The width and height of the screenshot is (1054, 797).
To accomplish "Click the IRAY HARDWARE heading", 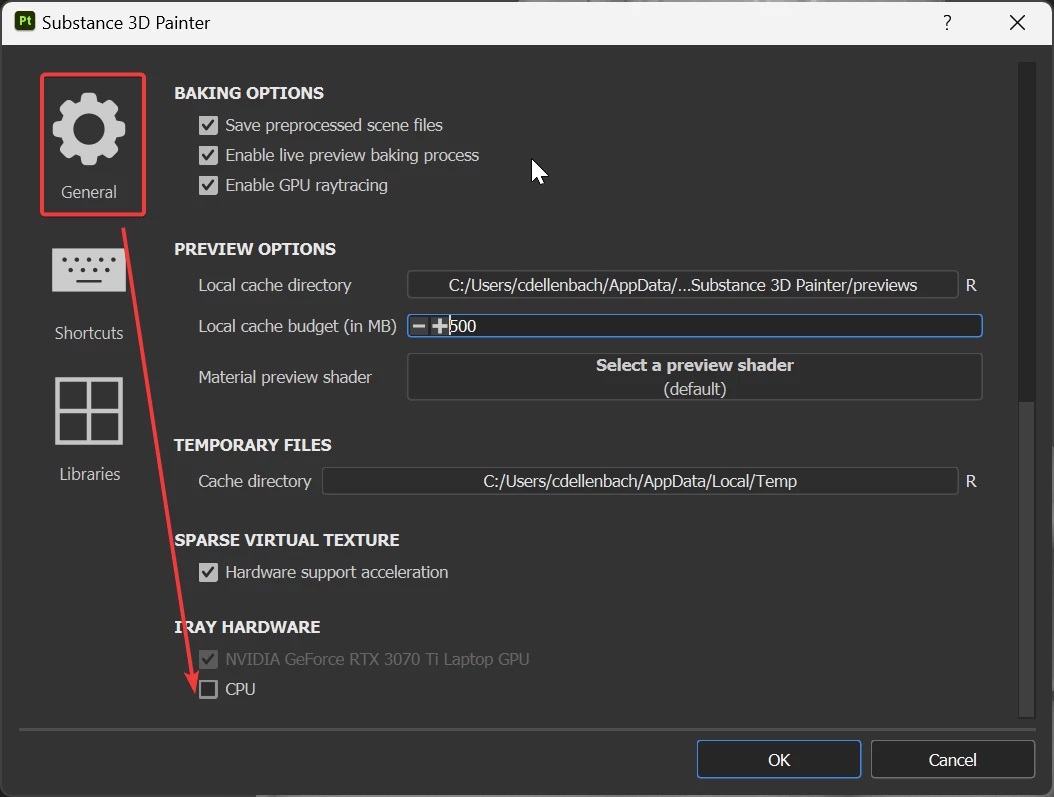I will pyautogui.click(x=247, y=627).
